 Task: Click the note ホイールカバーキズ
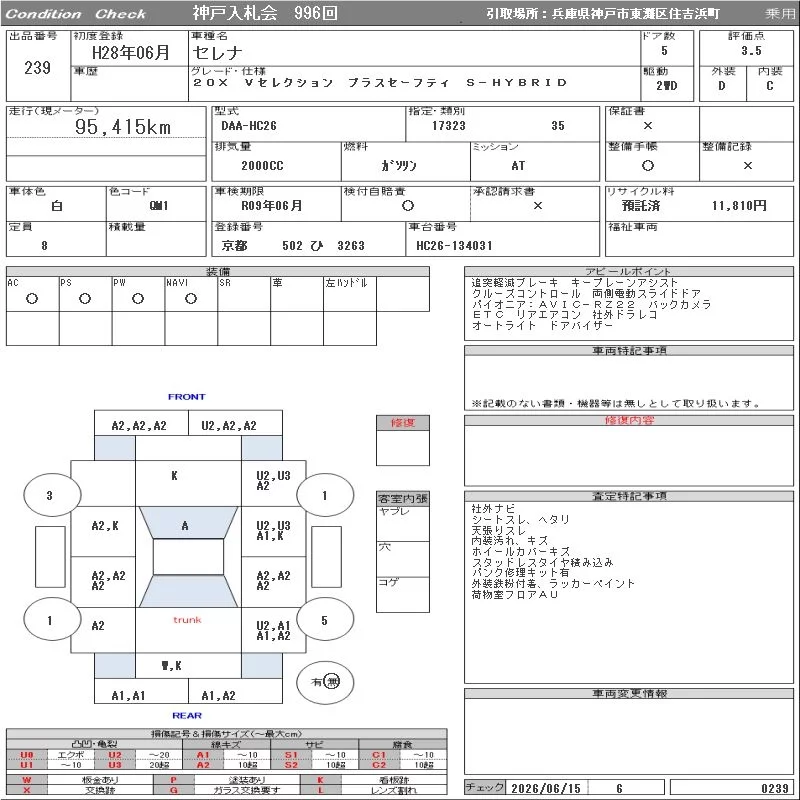pos(520,552)
